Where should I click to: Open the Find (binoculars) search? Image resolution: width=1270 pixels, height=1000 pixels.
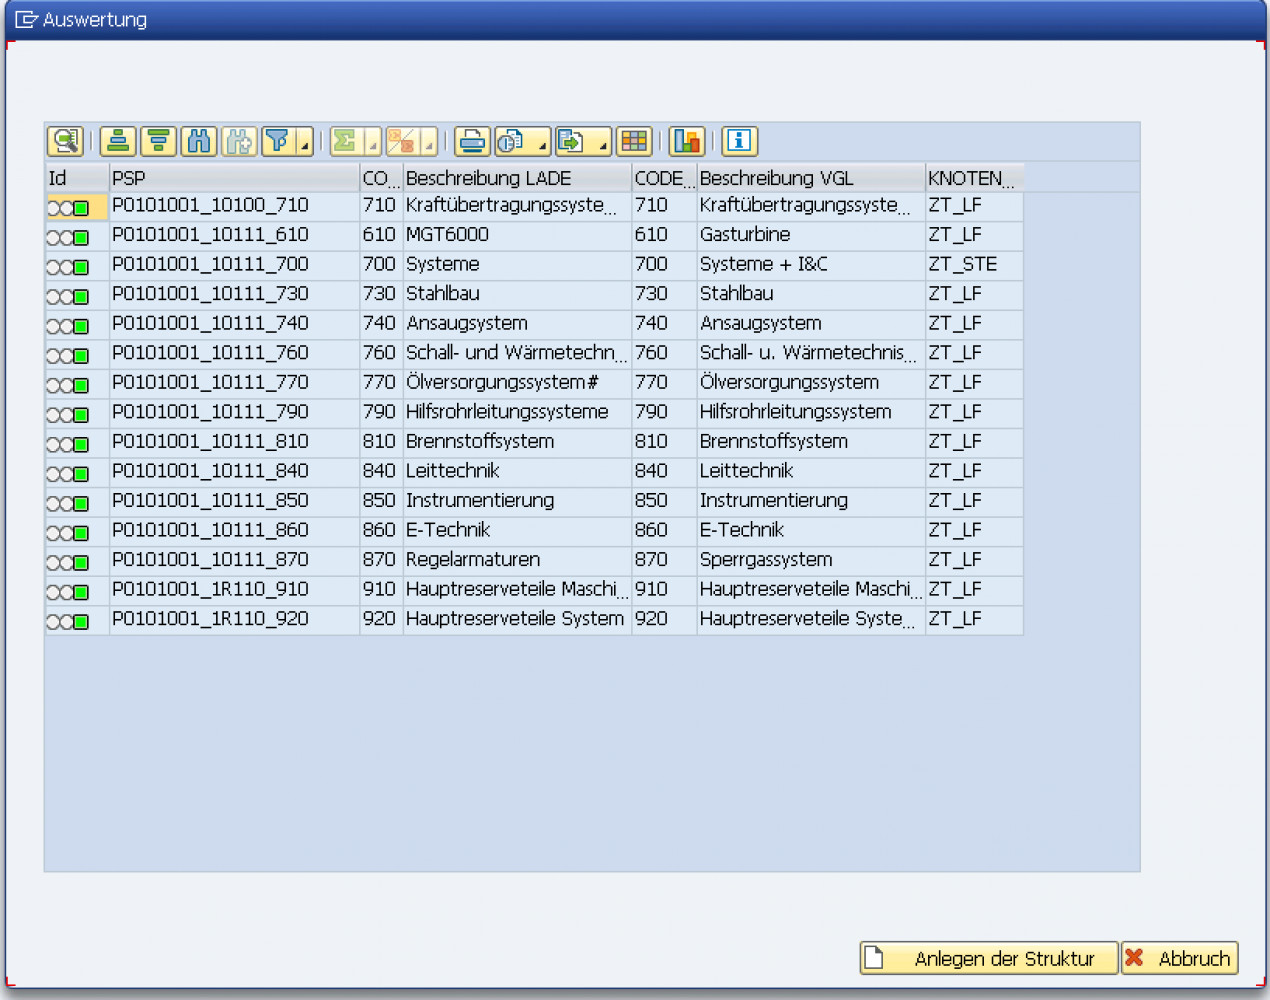pyautogui.click(x=198, y=141)
